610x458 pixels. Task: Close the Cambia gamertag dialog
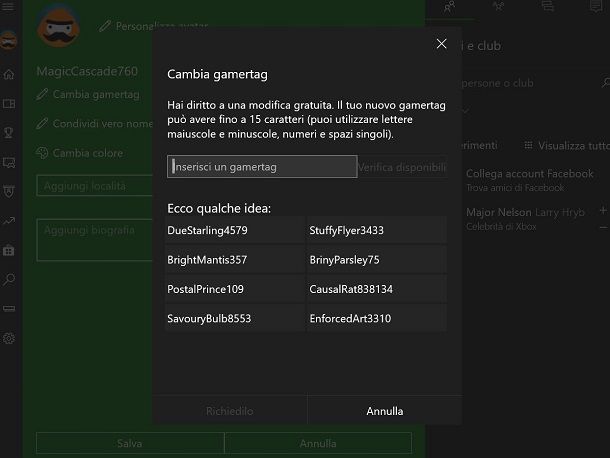441,44
